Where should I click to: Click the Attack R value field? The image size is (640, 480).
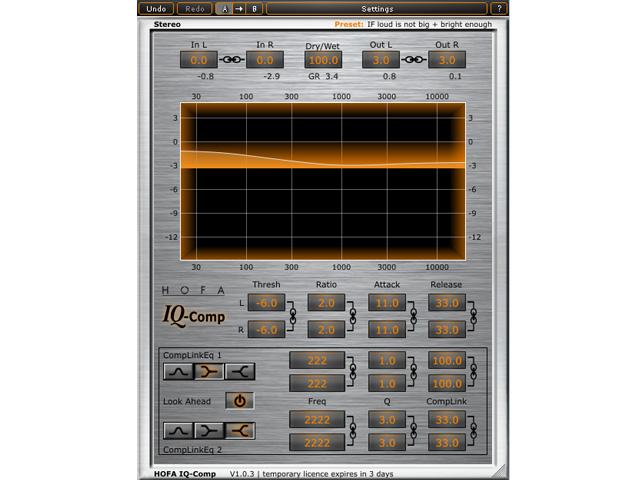pos(387,329)
